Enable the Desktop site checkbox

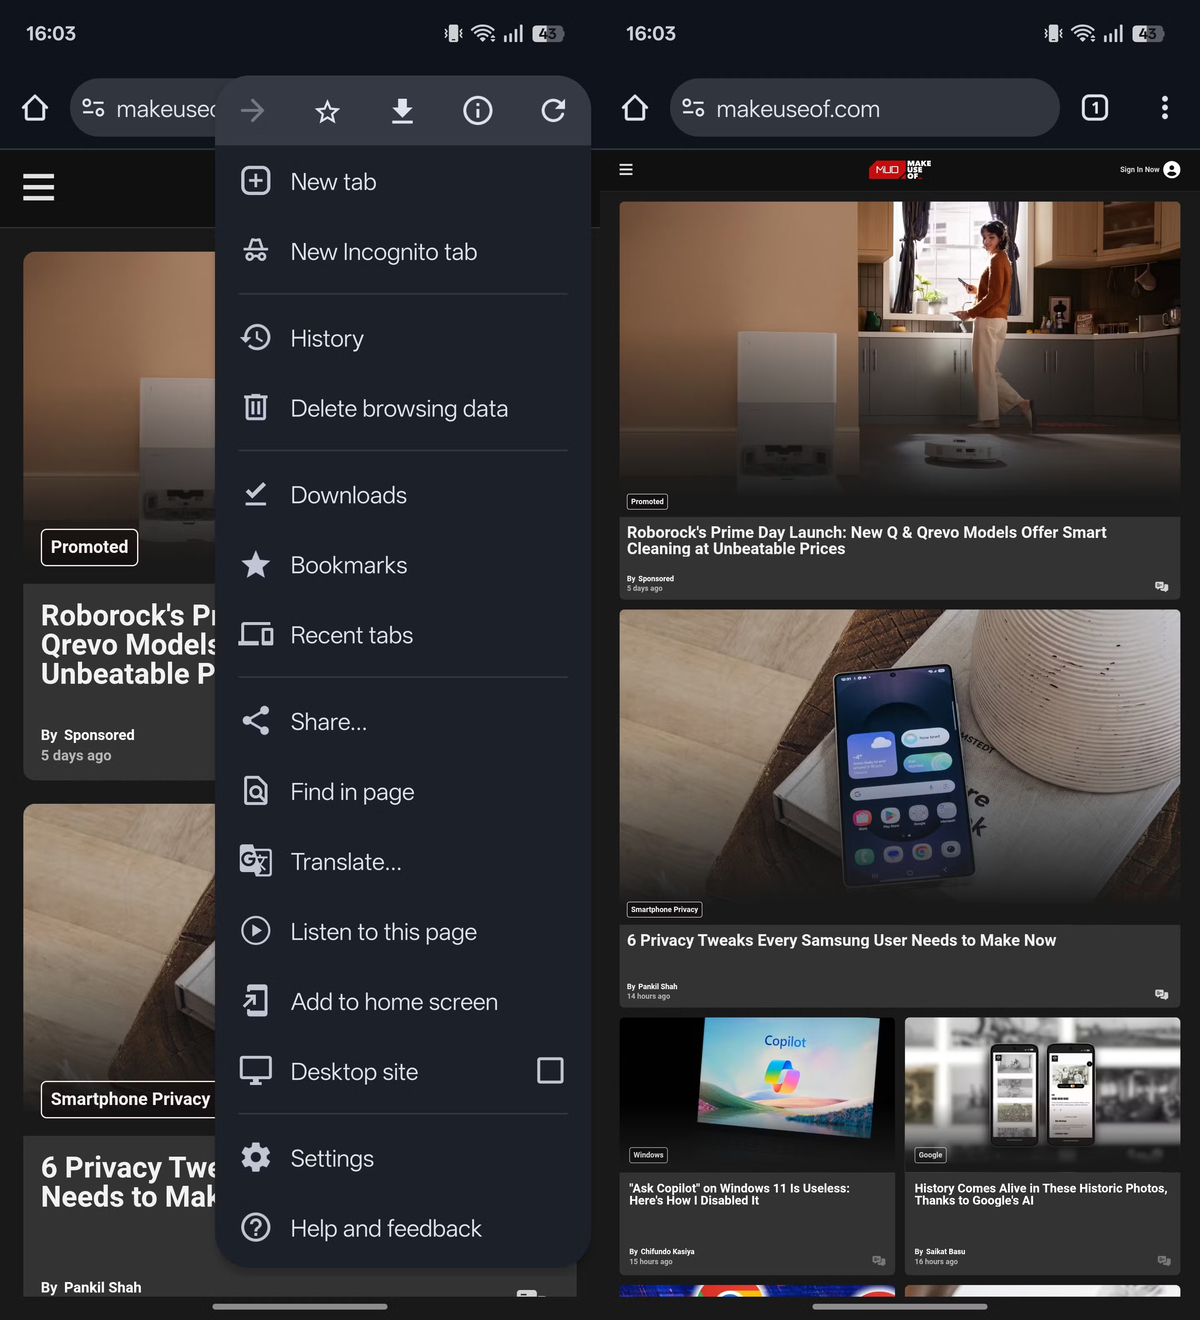pos(550,1071)
